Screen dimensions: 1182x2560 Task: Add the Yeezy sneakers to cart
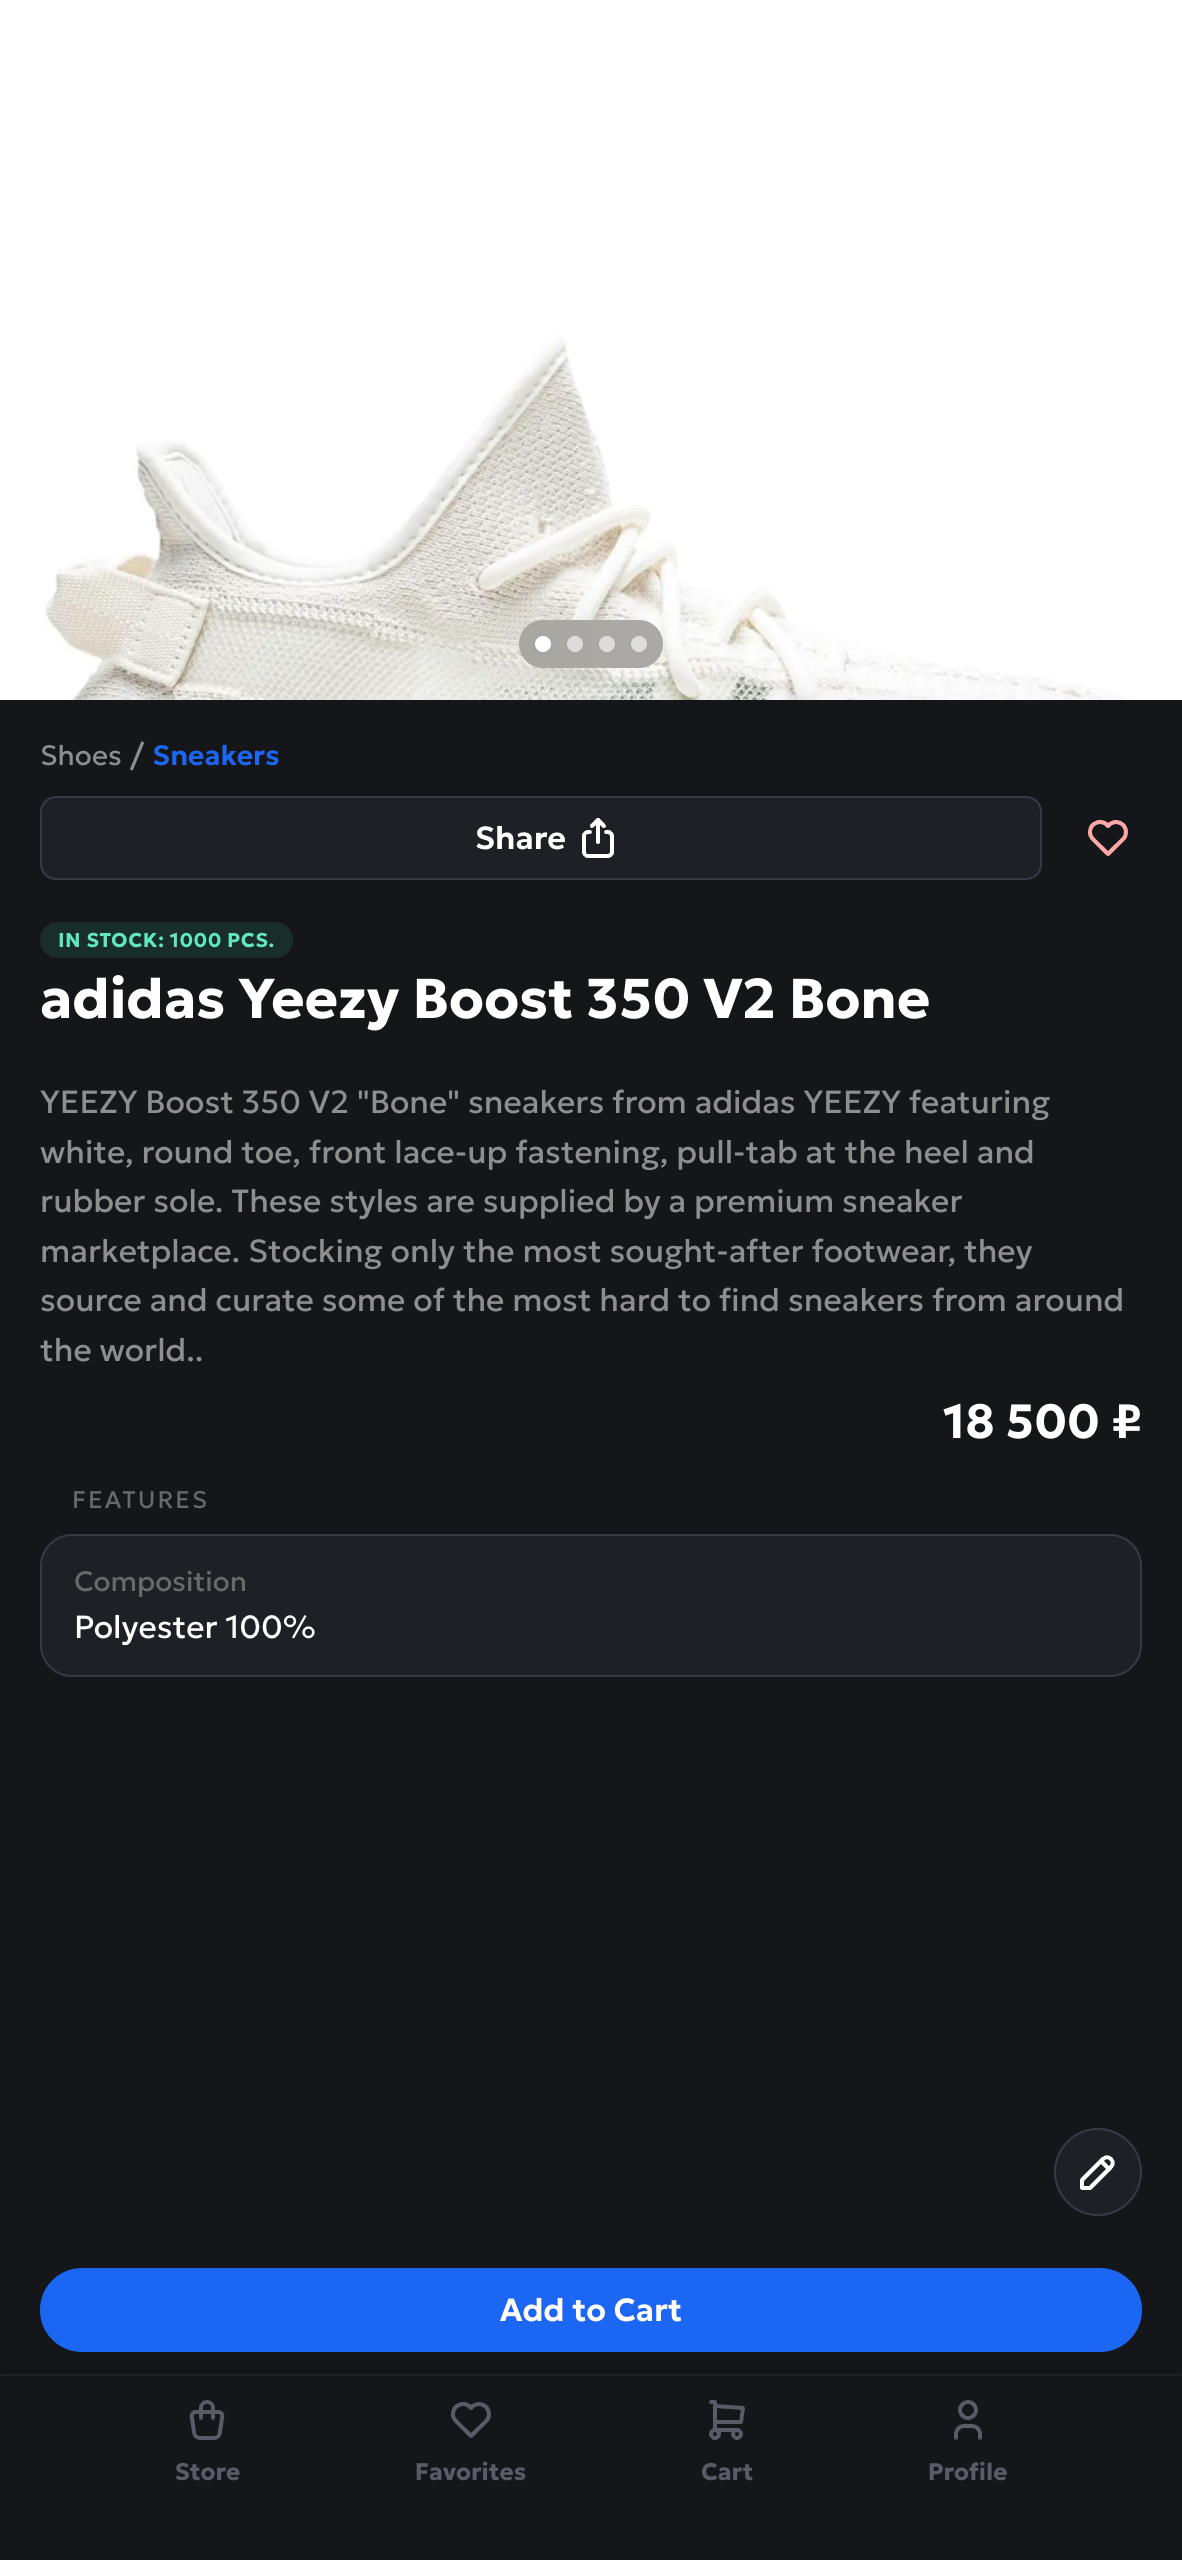tap(590, 2310)
